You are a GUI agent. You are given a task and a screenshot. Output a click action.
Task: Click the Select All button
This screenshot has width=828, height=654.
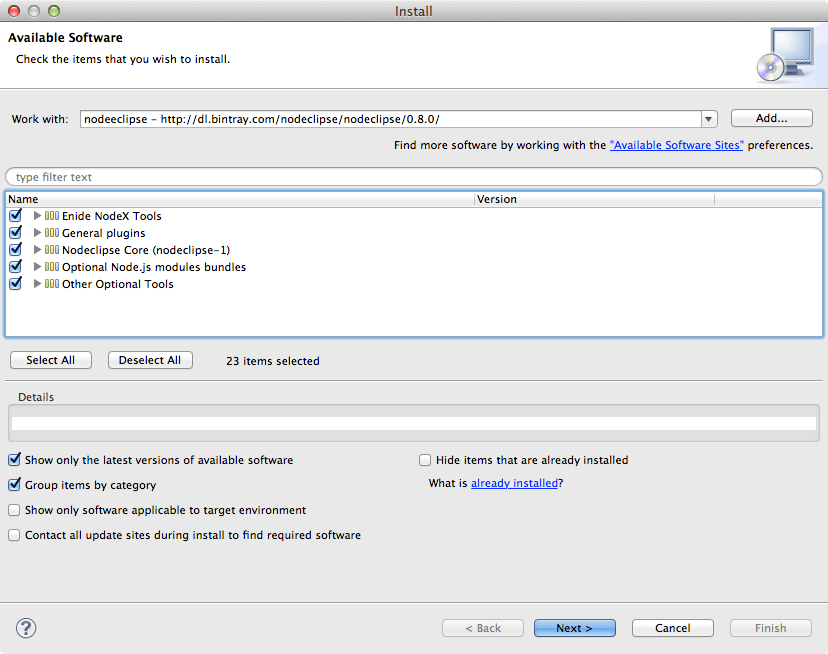(x=51, y=360)
